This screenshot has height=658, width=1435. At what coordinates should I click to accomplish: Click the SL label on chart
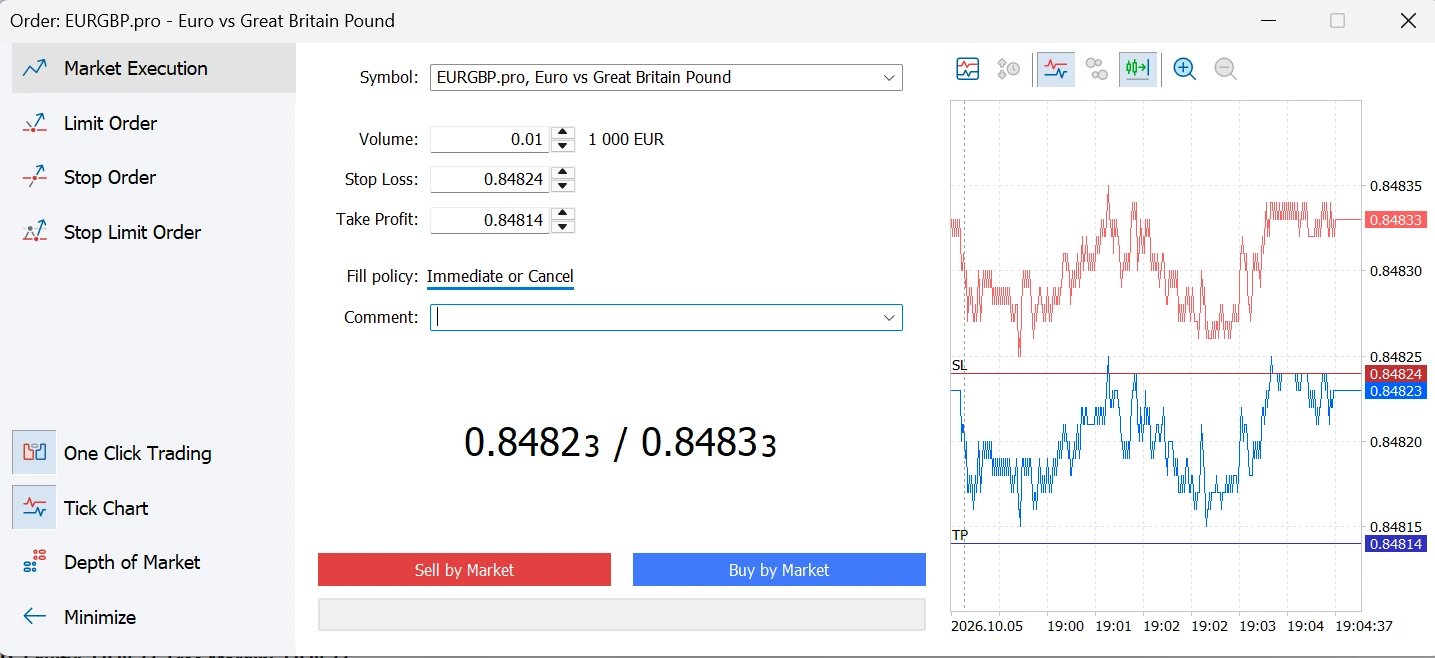pyautogui.click(x=959, y=366)
